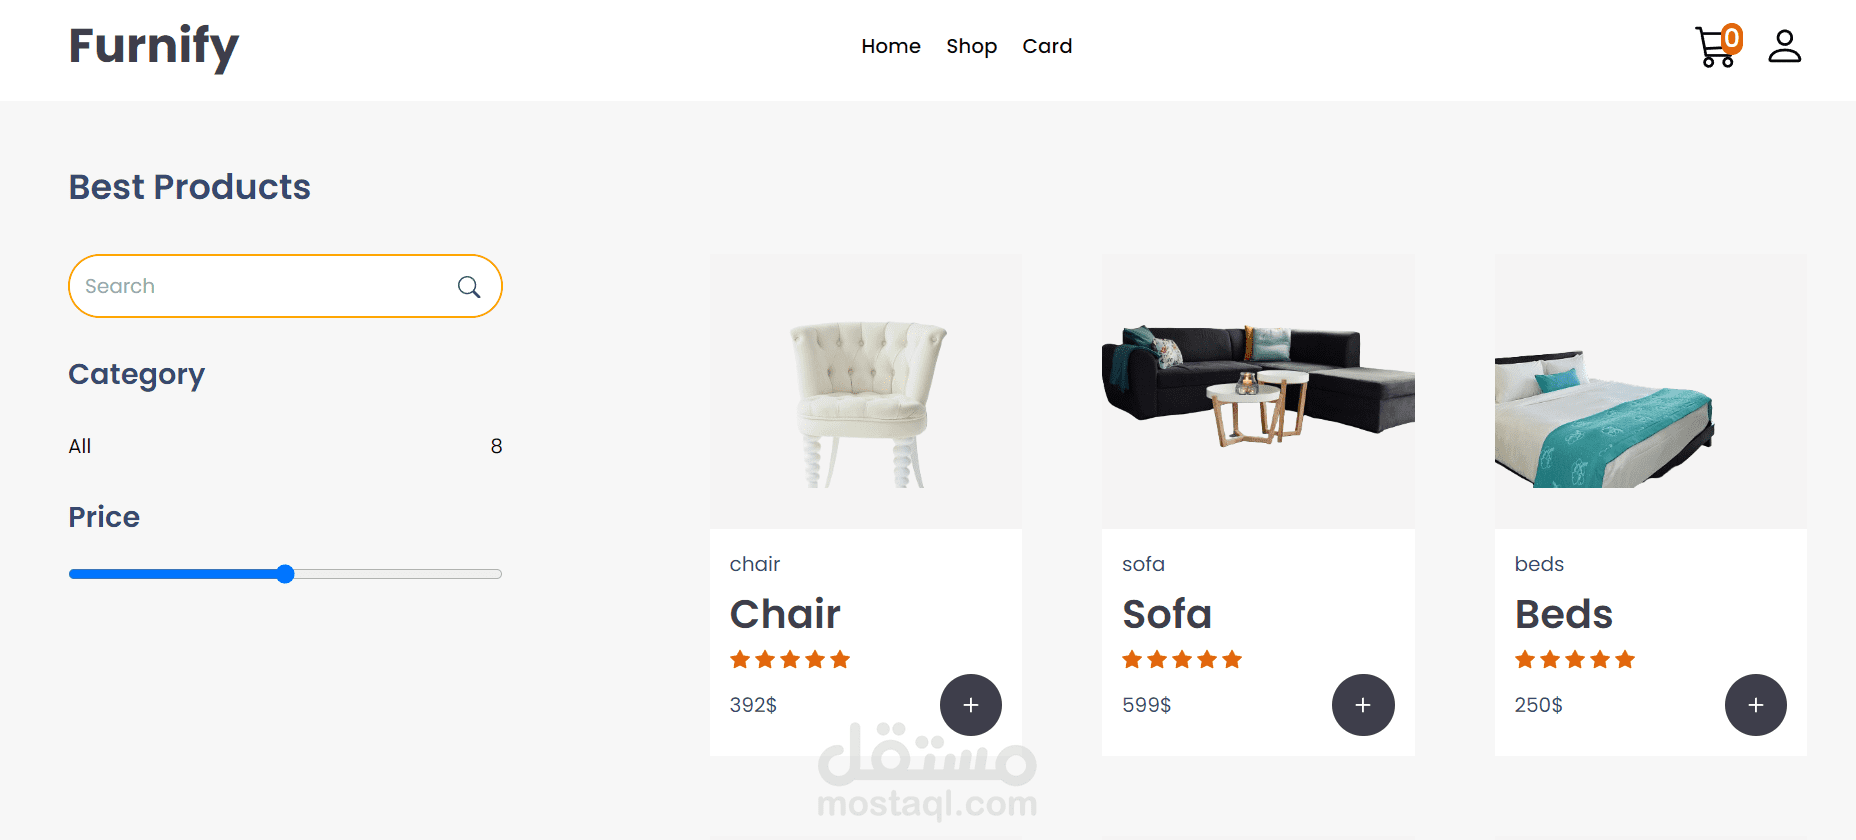Open the user account profile icon
The image size is (1856, 840).
pyautogui.click(x=1784, y=46)
